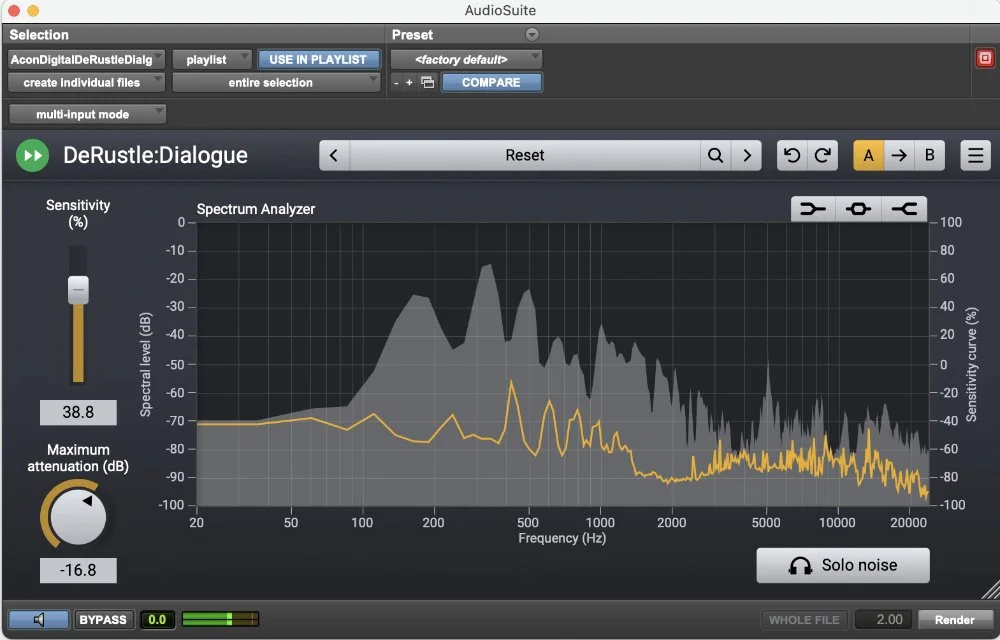Open multi-input mode dropdown
The image size is (1000, 640).
click(87, 115)
